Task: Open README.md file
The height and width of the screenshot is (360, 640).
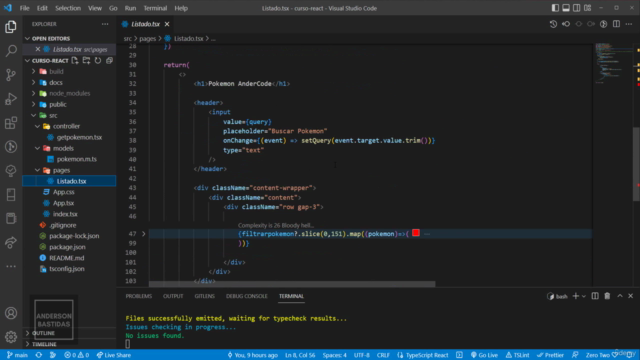Action: [67, 258]
